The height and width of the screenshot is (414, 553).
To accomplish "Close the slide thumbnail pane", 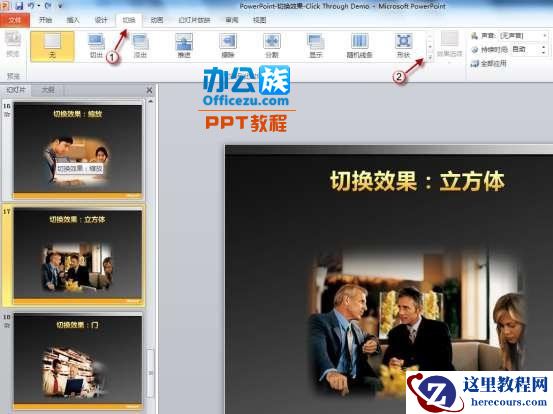I will [149, 91].
